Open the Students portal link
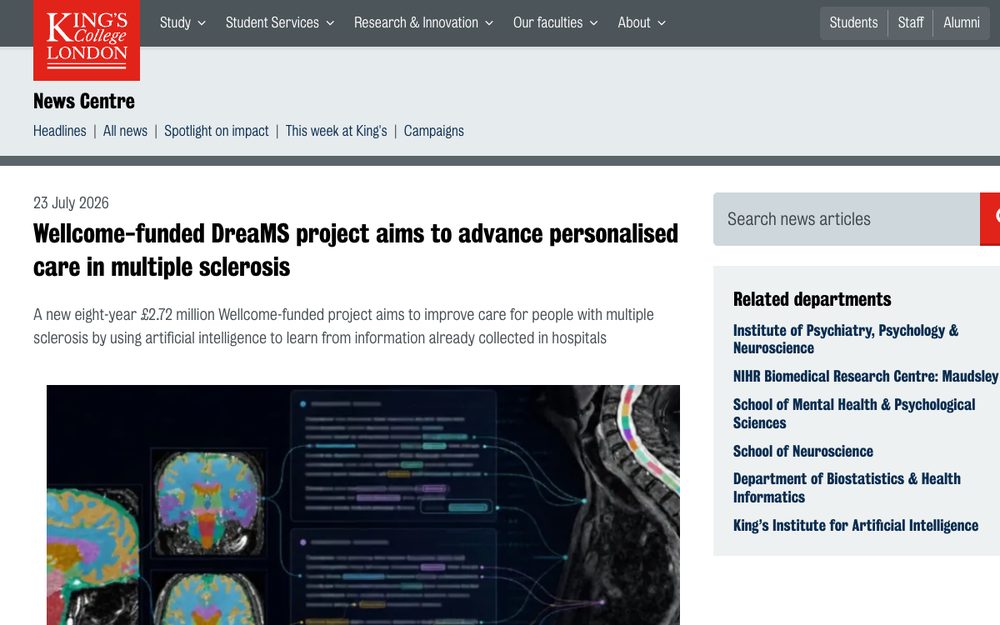This screenshot has width=1000, height=625. coord(853,23)
